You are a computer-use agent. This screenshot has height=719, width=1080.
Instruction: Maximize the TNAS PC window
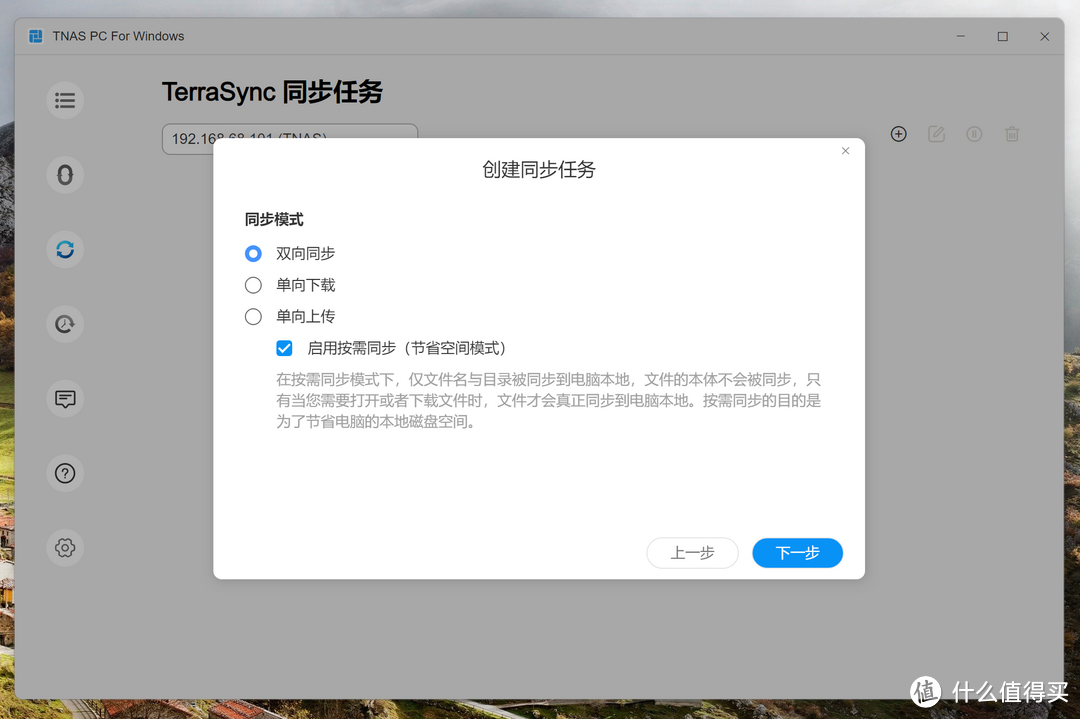click(x=1002, y=36)
